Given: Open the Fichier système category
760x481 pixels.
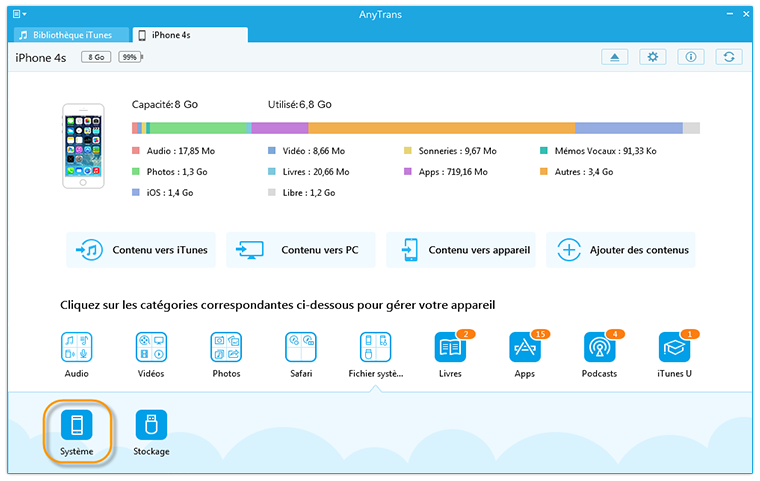Looking at the screenshot, I should click(376, 354).
